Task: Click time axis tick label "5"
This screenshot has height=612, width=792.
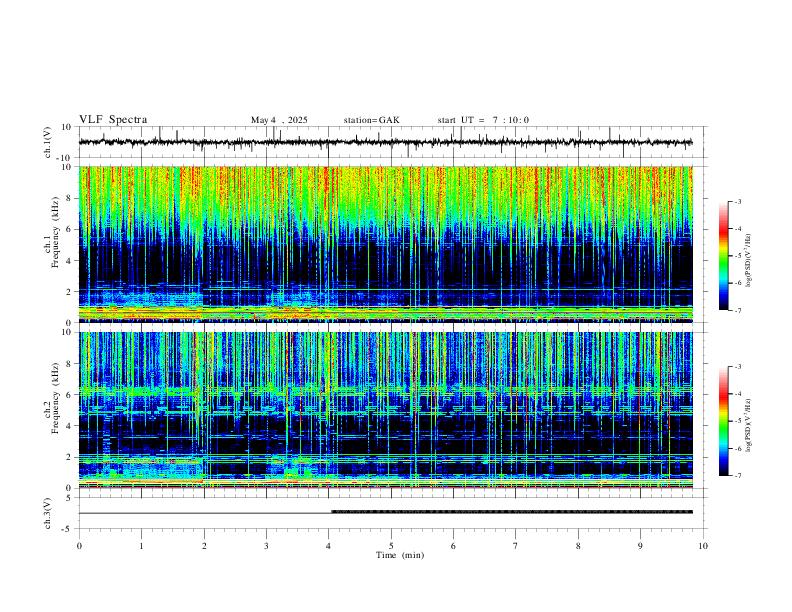Action: point(391,546)
